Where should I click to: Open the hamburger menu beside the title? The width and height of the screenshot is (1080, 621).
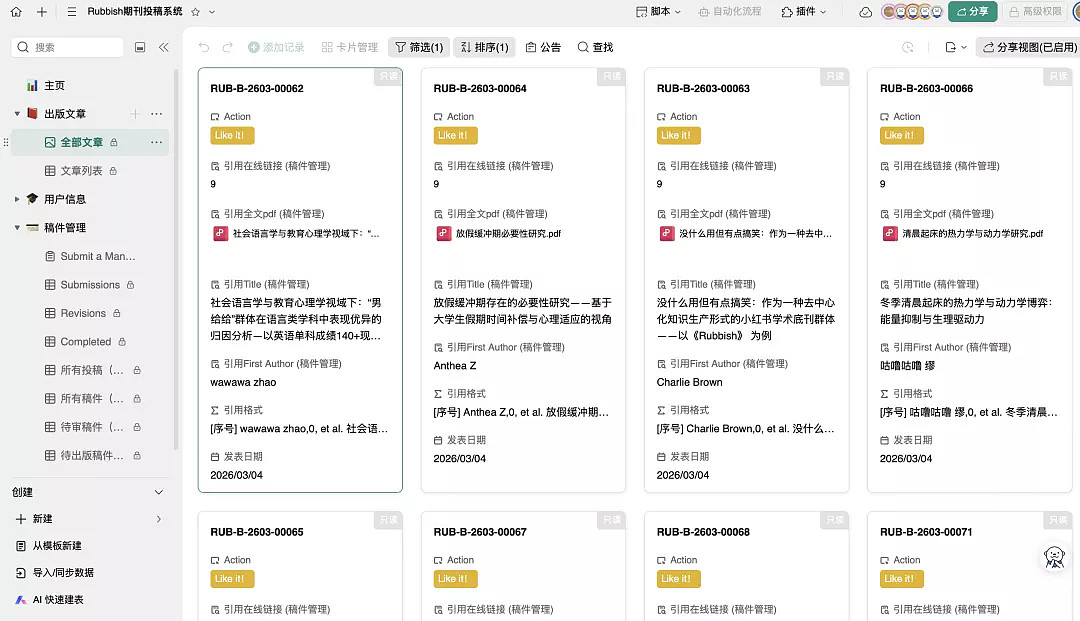point(72,12)
